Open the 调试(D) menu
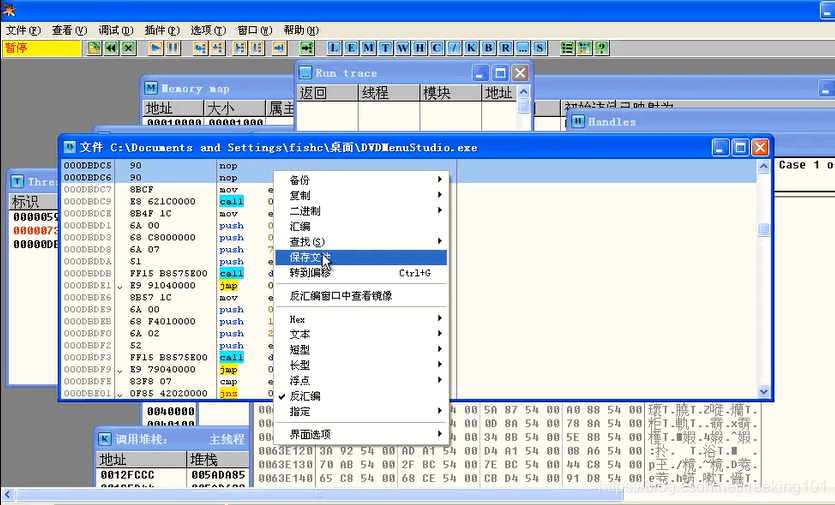The height and width of the screenshot is (505, 835). pyautogui.click(x=116, y=30)
